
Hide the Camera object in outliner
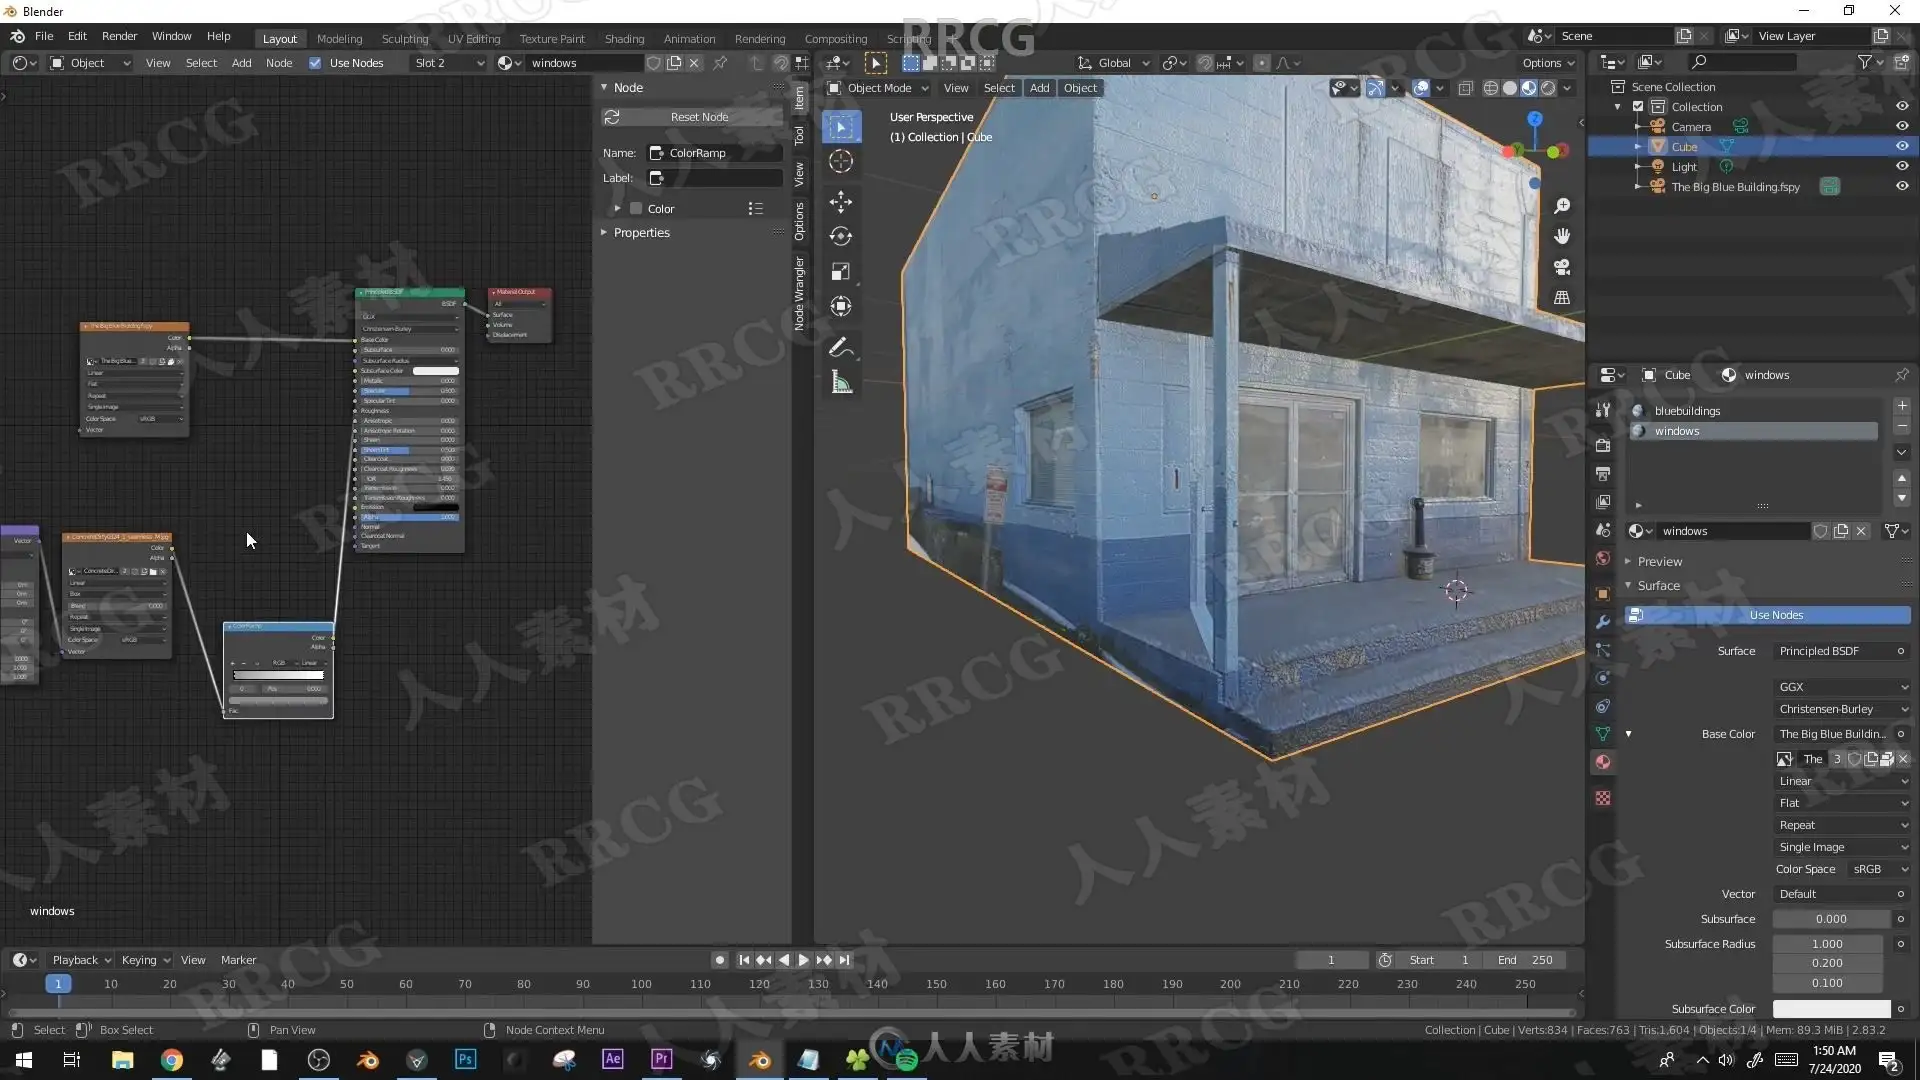pos(1902,126)
